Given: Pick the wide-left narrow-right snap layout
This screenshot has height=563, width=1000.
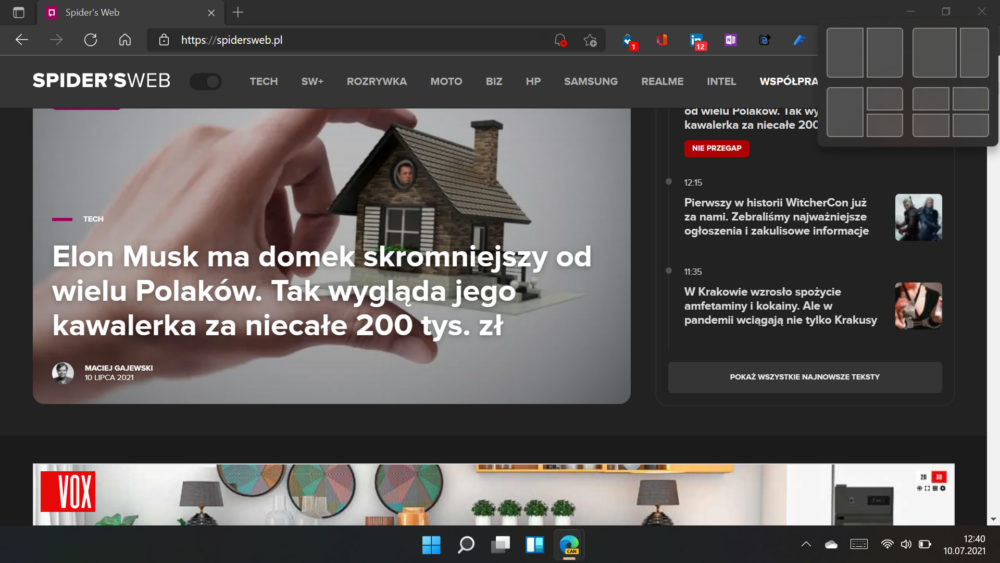Looking at the screenshot, I should (x=951, y=52).
